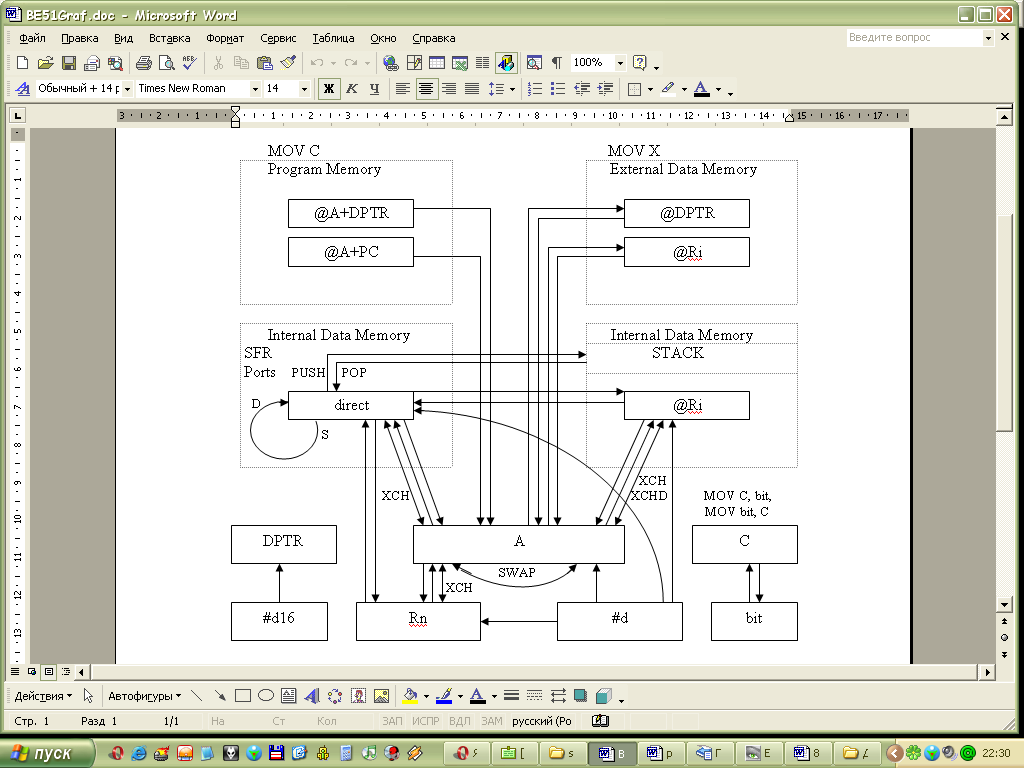Viewport: 1024px width, 768px height.
Task: Click the vertical scrollbar down arrow
Action: pyautogui.click(x=1004, y=605)
